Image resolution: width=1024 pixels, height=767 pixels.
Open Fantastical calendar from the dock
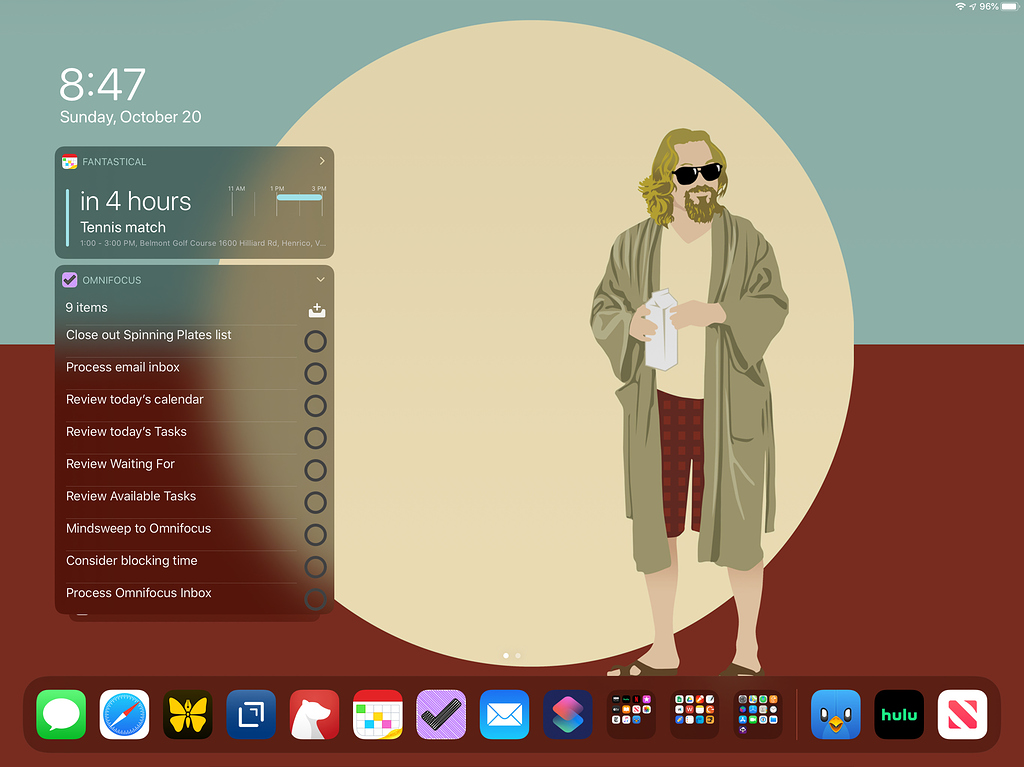coord(377,714)
